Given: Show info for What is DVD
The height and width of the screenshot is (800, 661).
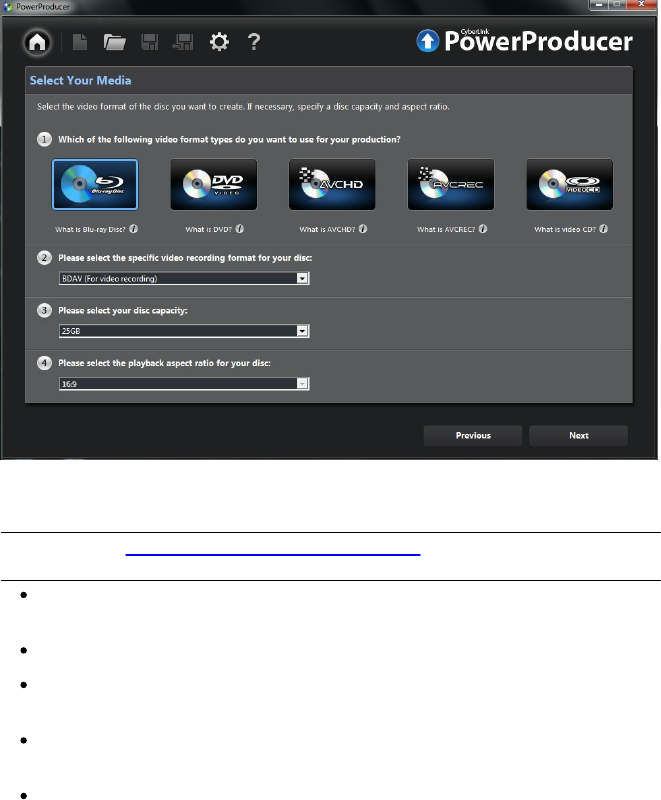Looking at the screenshot, I should 240,229.
